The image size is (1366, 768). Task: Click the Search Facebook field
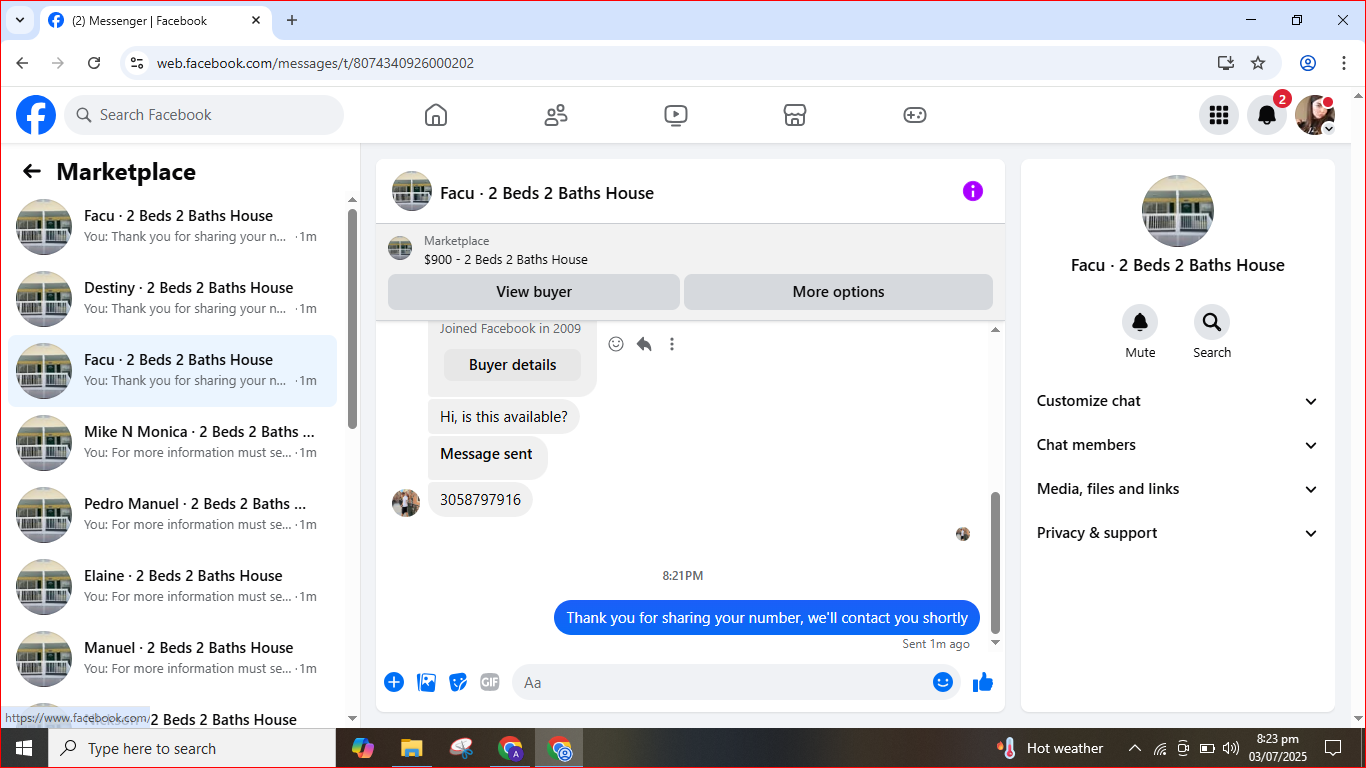coord(204,115)
